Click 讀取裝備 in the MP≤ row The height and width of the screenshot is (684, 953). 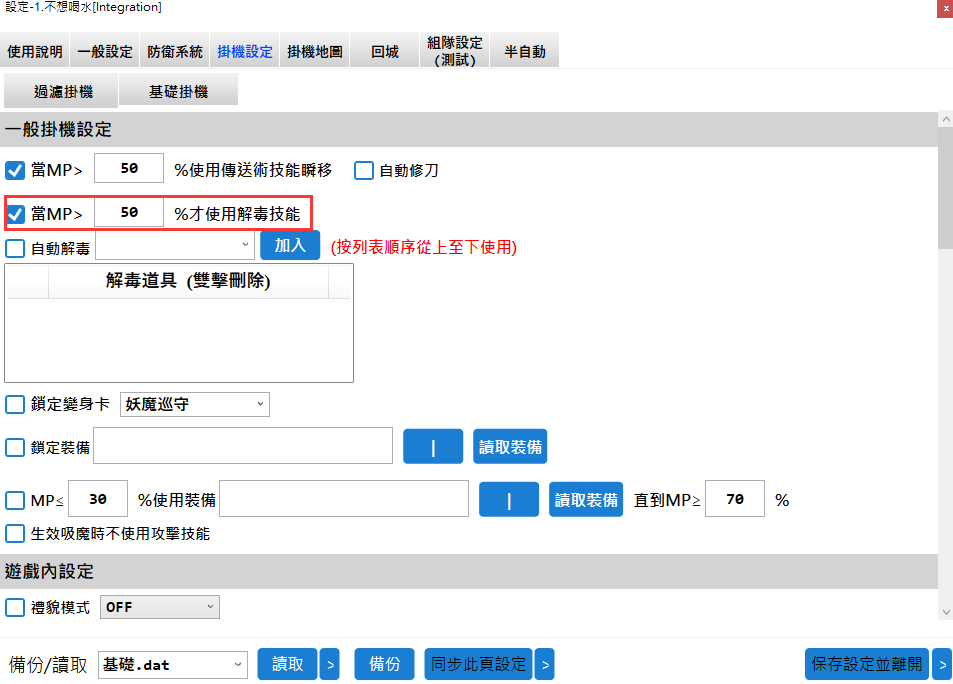point(586,499)
